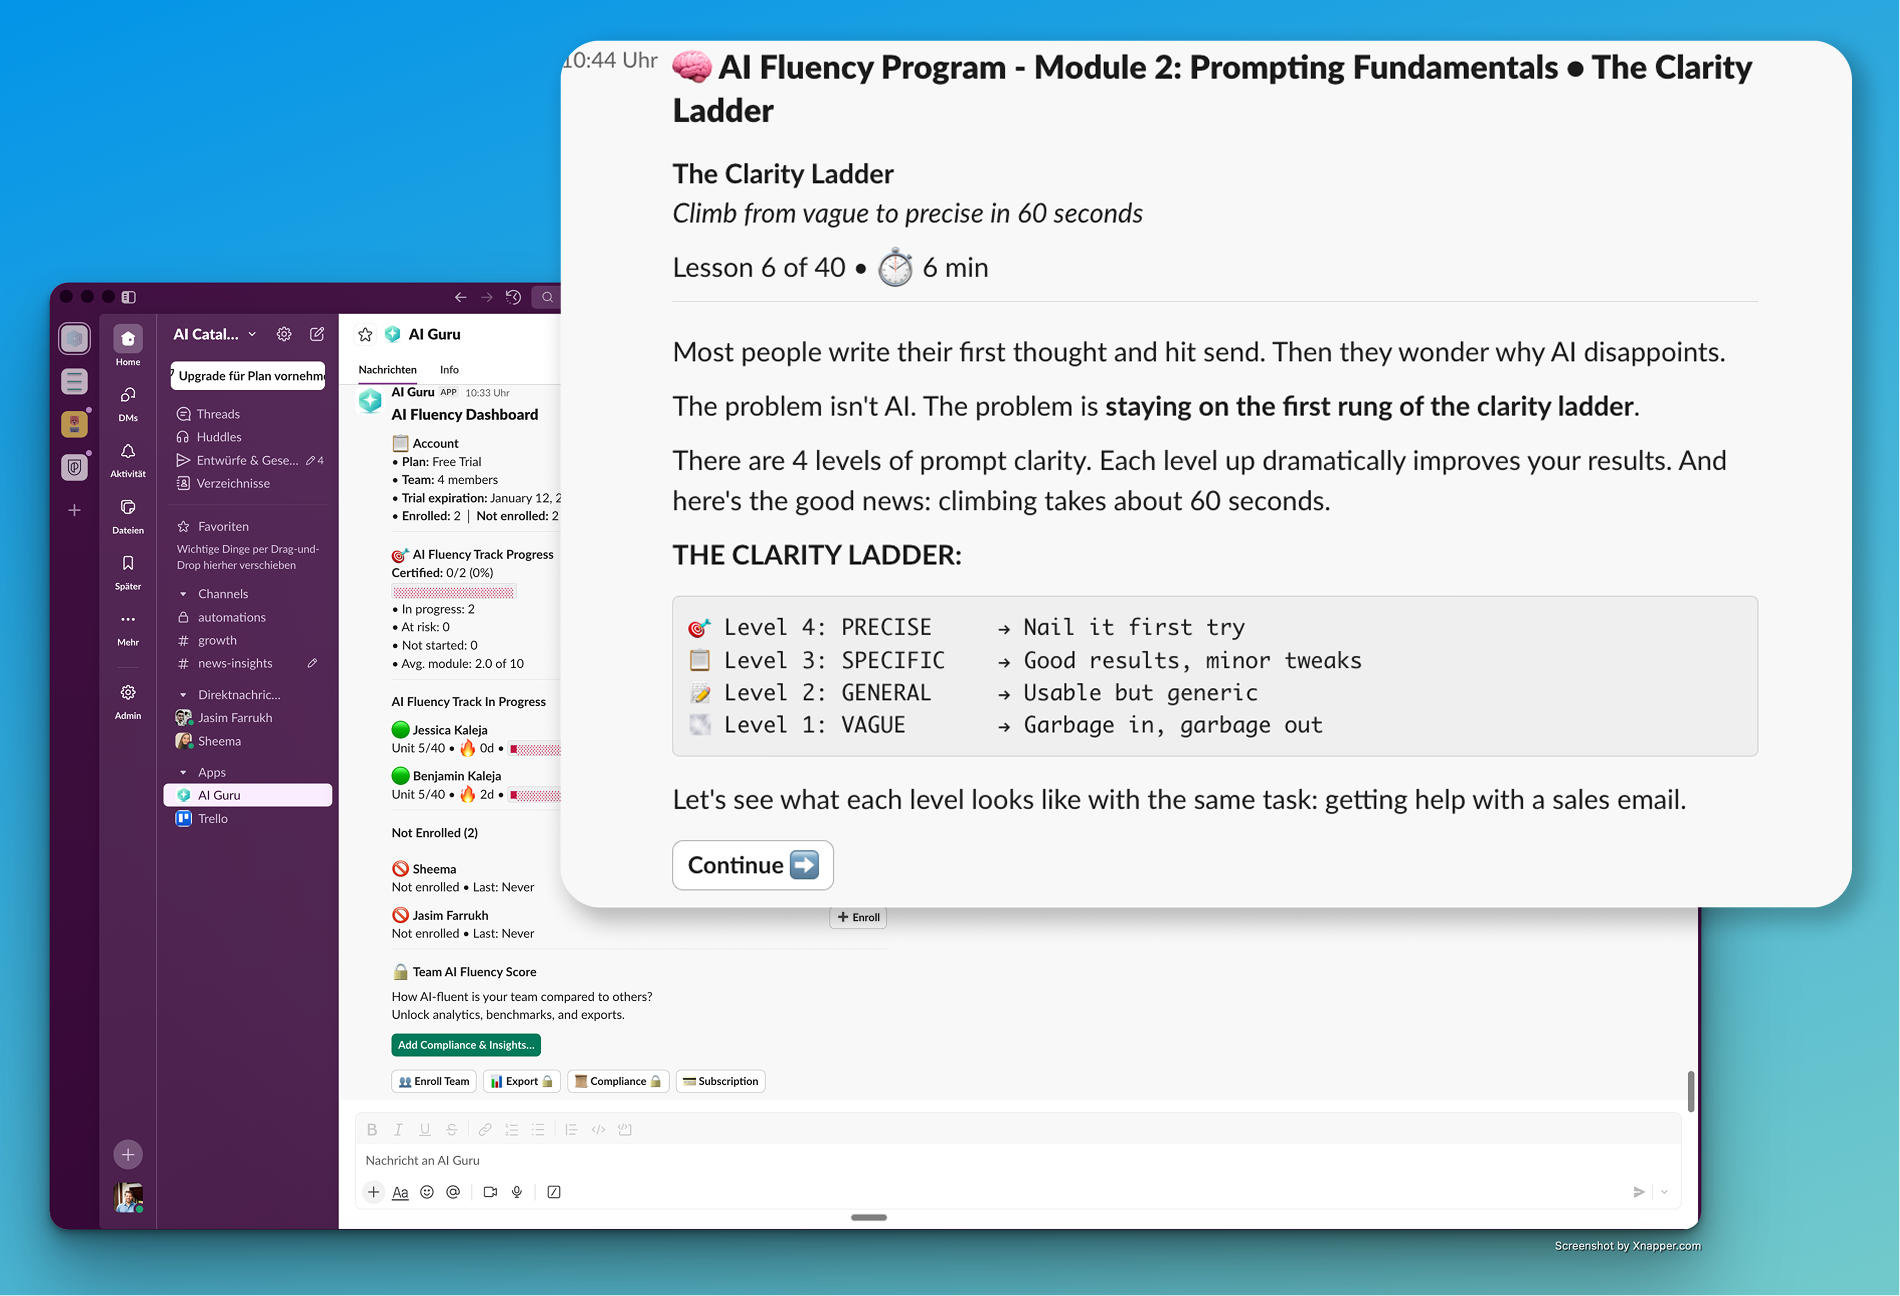Toggle italic formatting in the composer
This screenshot has height=1296, width=1900.
[398, 1129]
